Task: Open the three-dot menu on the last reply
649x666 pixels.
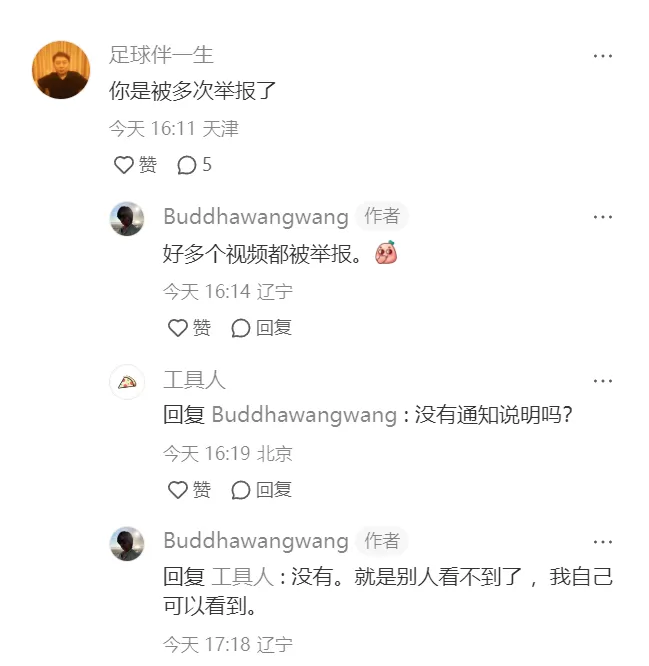Action: pyautogui.click(x=603, y=542)
